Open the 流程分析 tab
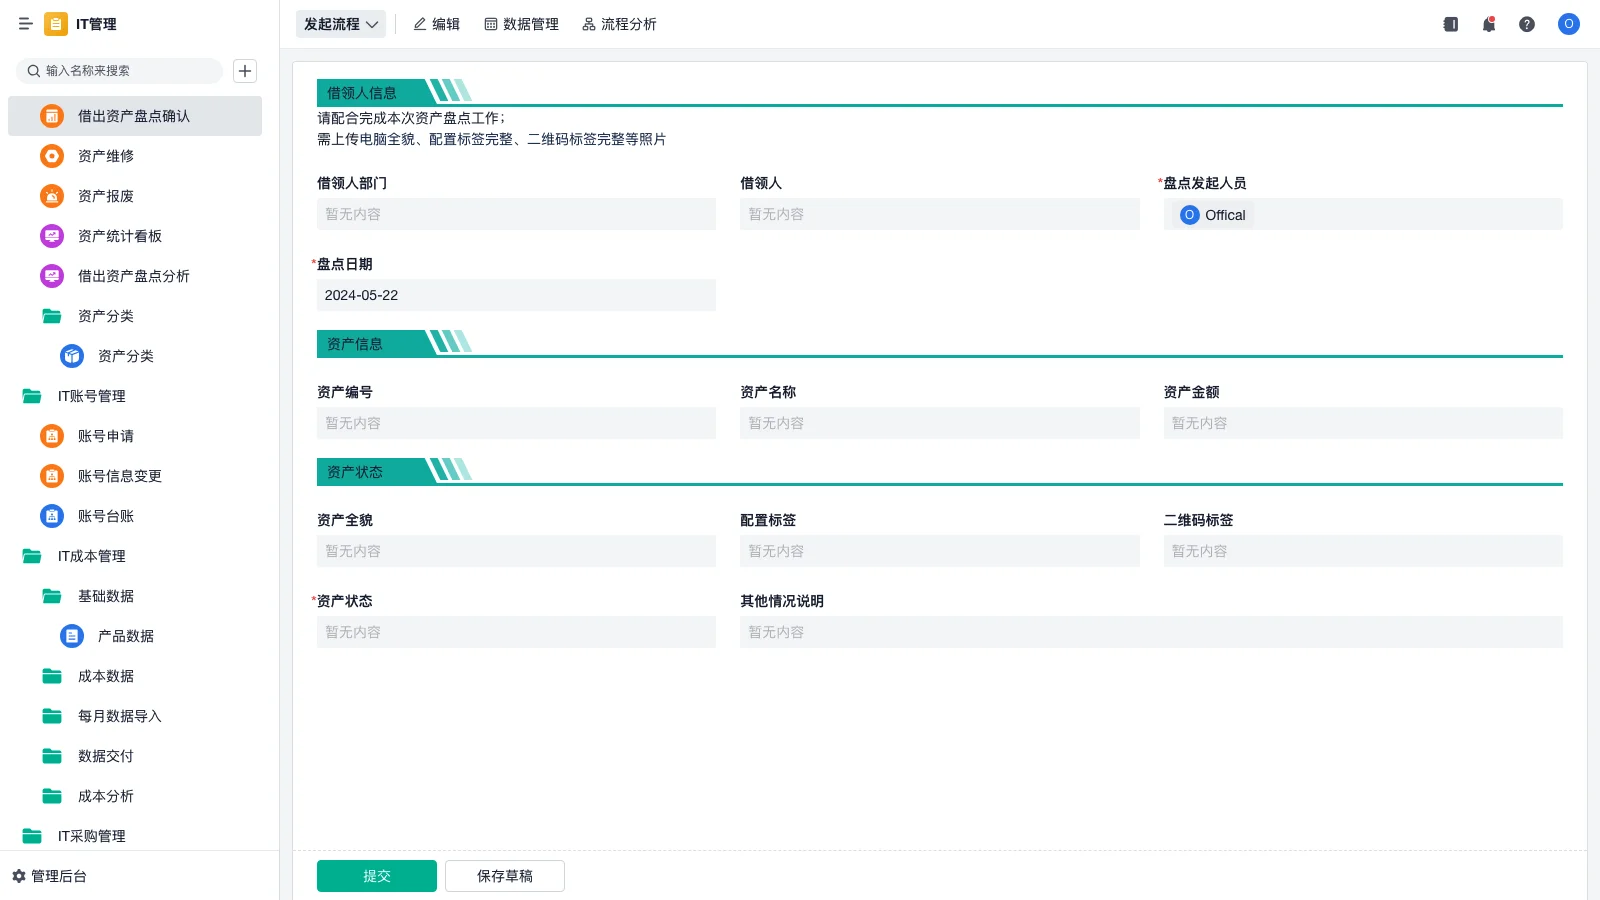The image size is (1600, 900). (619, 24)
